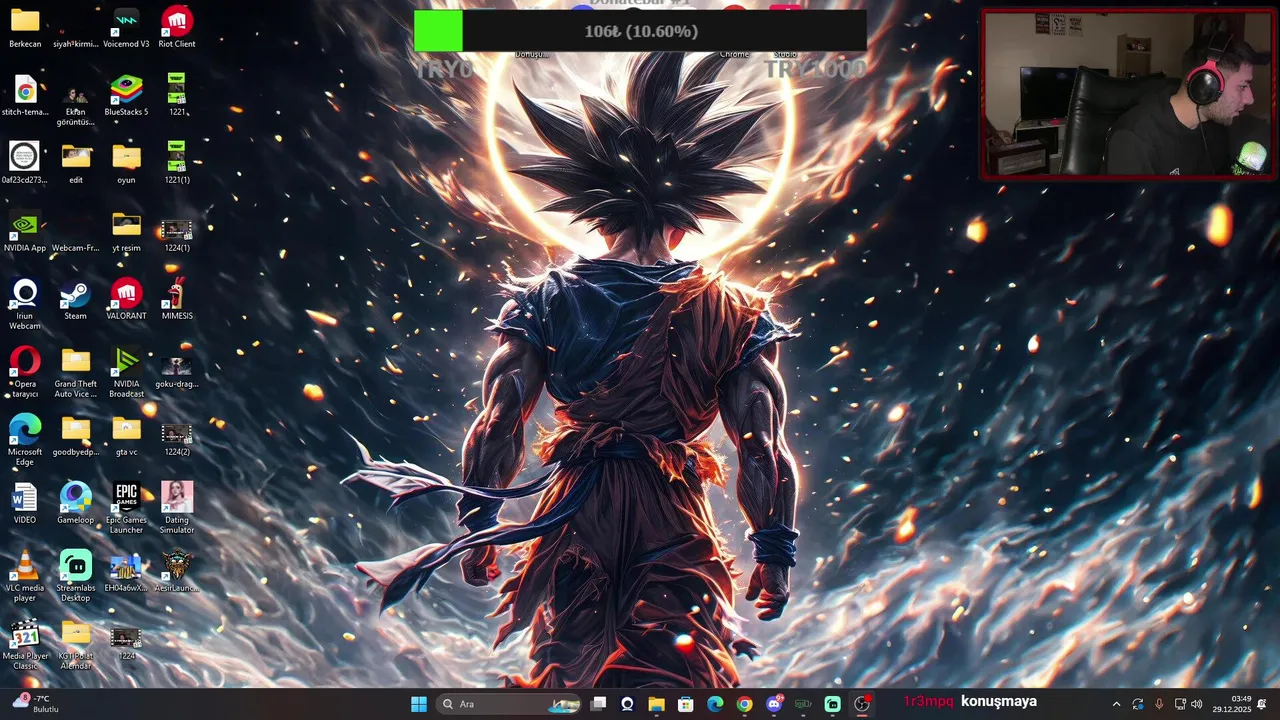This screenshot has width=1280, height=720.
Task: Open Microsoft Store from the taskbar
Action: coord(685,704)
